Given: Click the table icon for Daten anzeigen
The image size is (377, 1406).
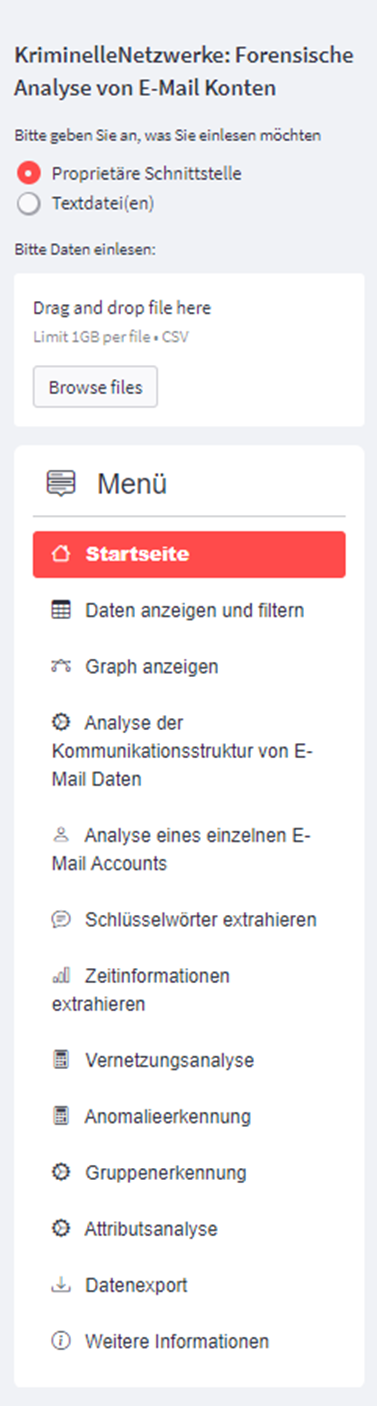Looking at the screenshot, I should (x=60, y=610).
